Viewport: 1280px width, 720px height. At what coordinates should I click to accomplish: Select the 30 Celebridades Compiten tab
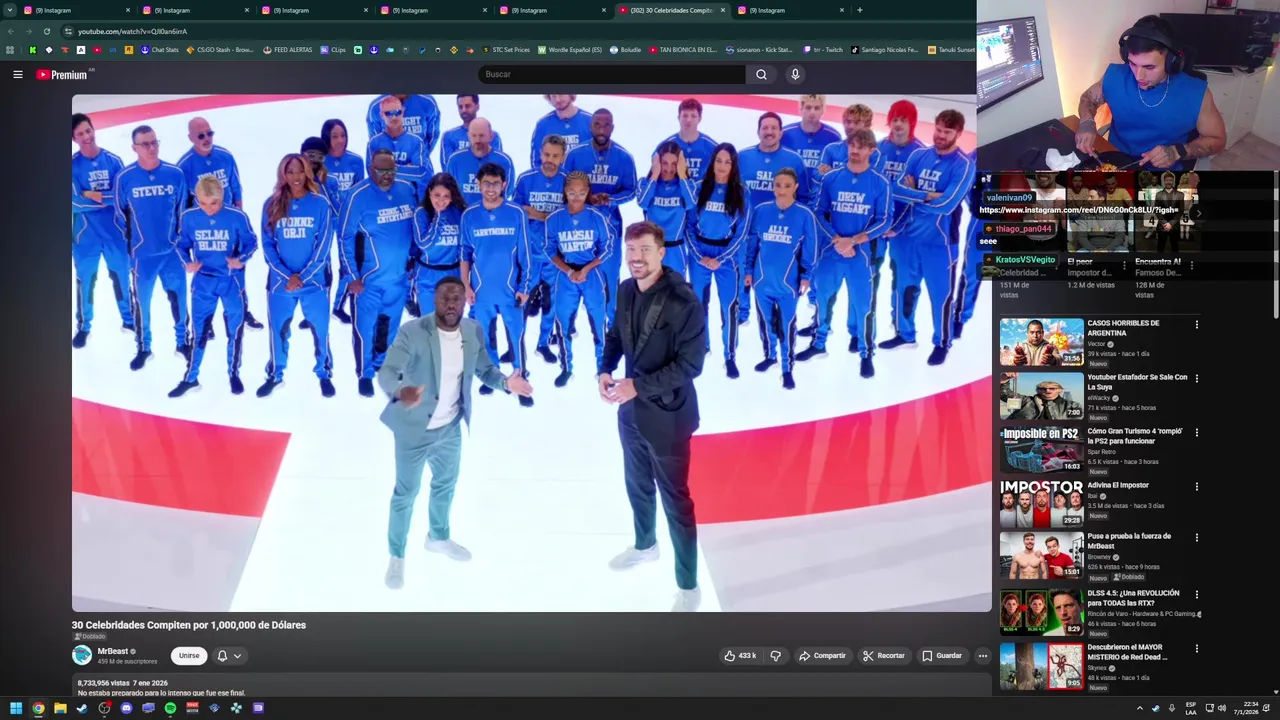(x=671, y=10)
